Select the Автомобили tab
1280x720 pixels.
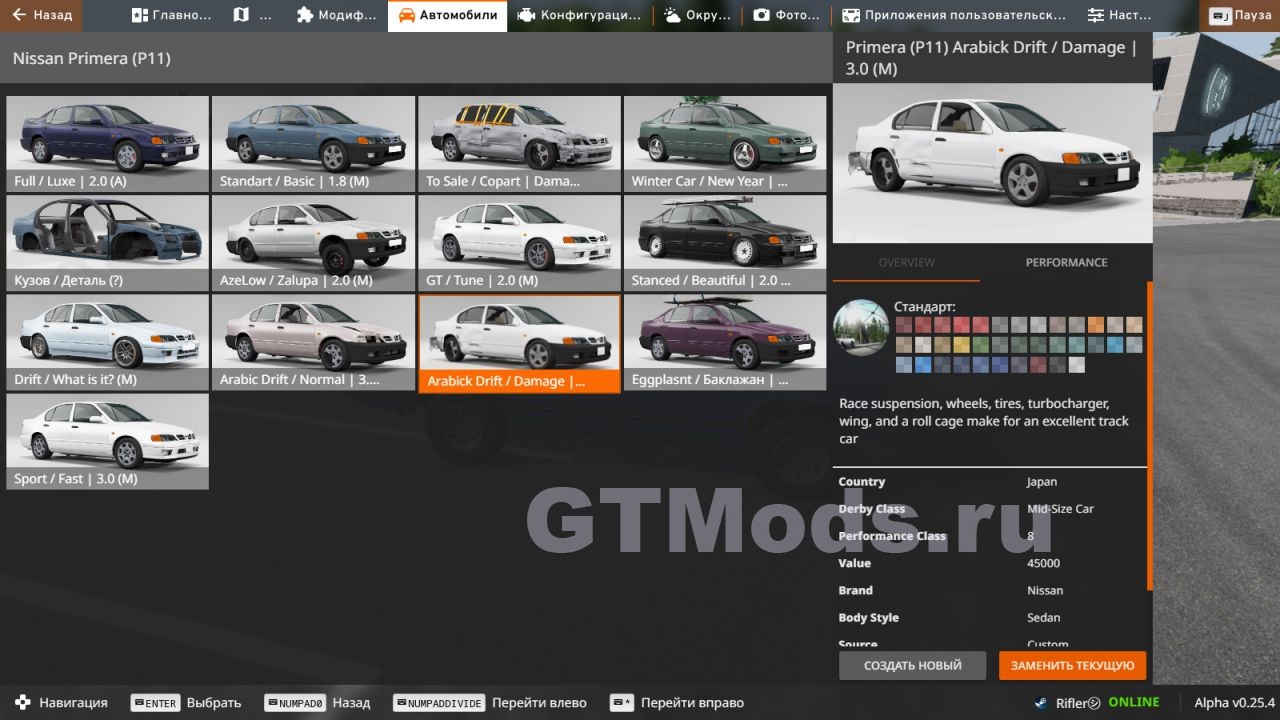(447, 15)
